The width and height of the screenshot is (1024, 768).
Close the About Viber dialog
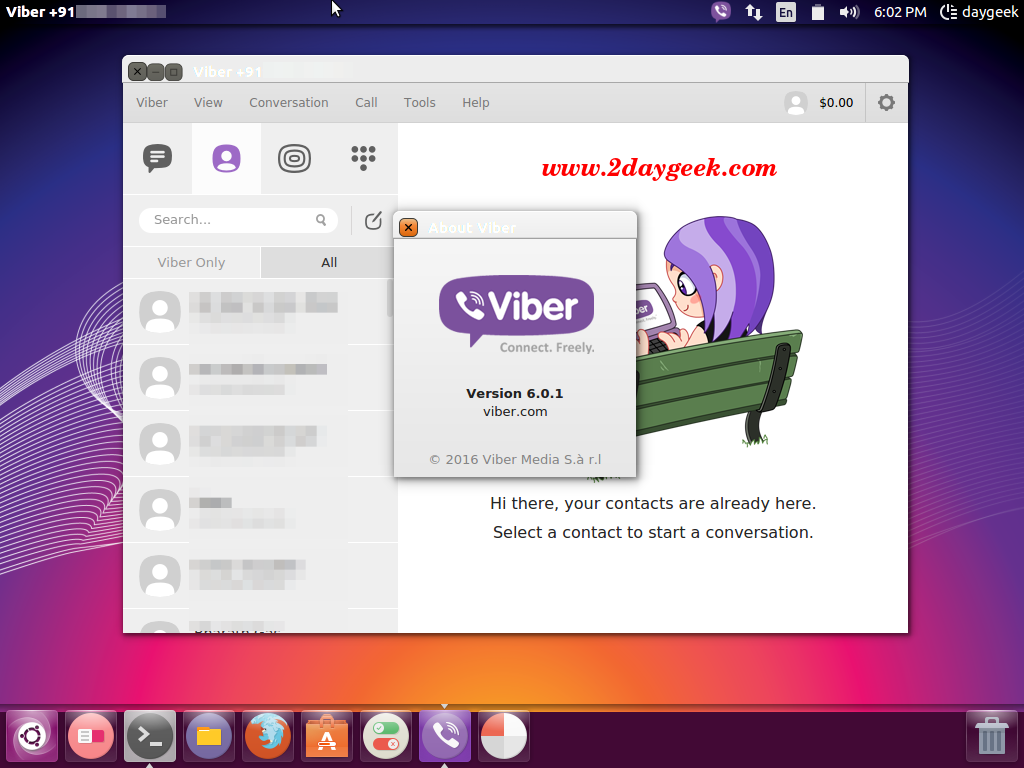408,227
